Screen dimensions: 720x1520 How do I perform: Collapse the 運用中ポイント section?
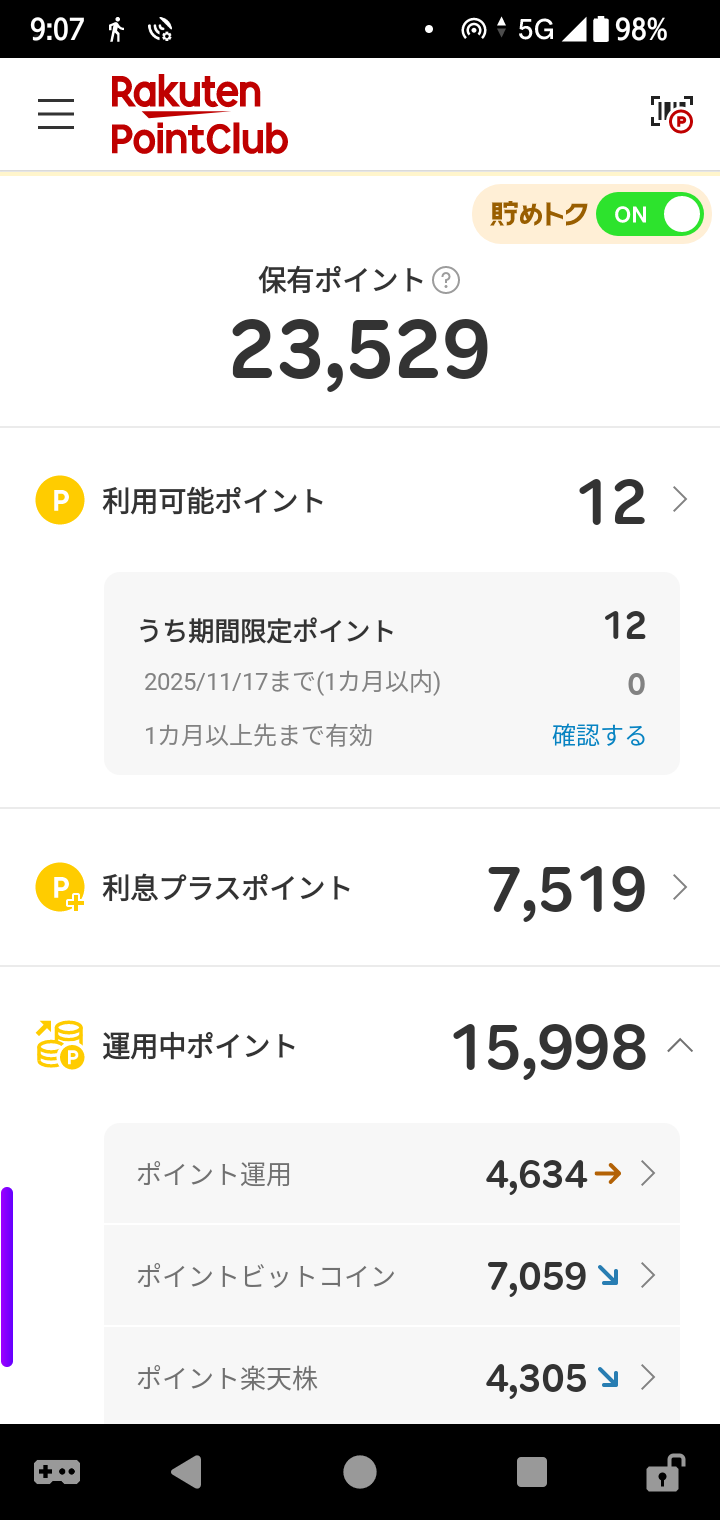coord(680,1046)
